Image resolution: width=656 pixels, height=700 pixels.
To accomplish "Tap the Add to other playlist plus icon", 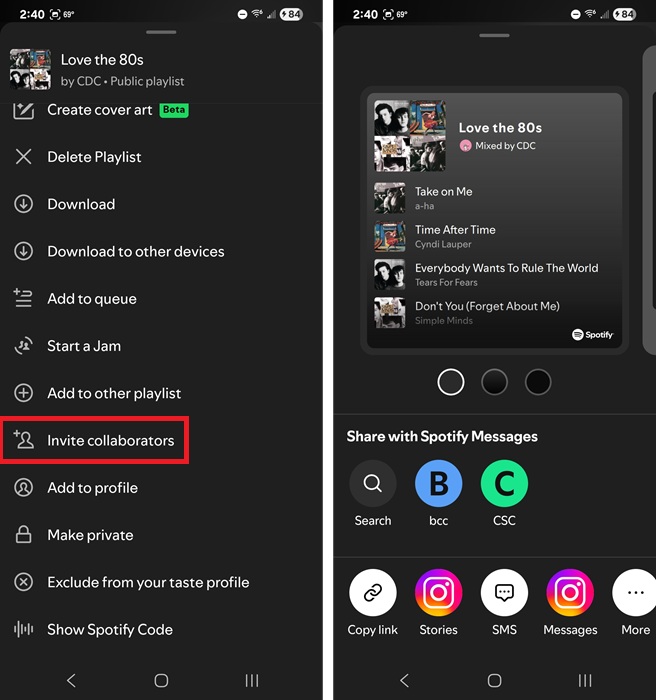I will click(23, 393).
